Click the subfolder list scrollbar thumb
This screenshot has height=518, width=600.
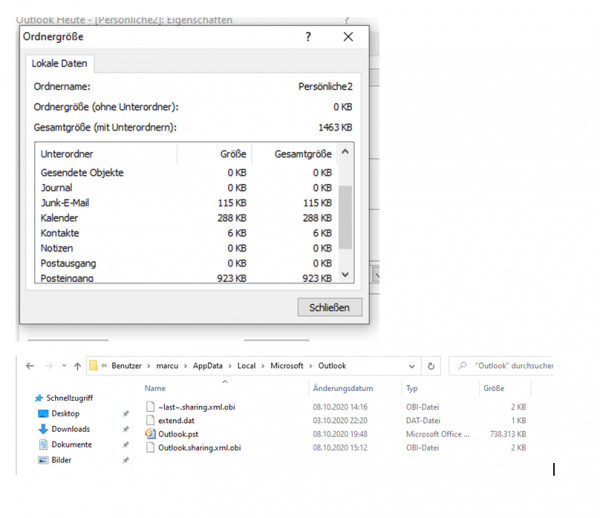(345, 215)
